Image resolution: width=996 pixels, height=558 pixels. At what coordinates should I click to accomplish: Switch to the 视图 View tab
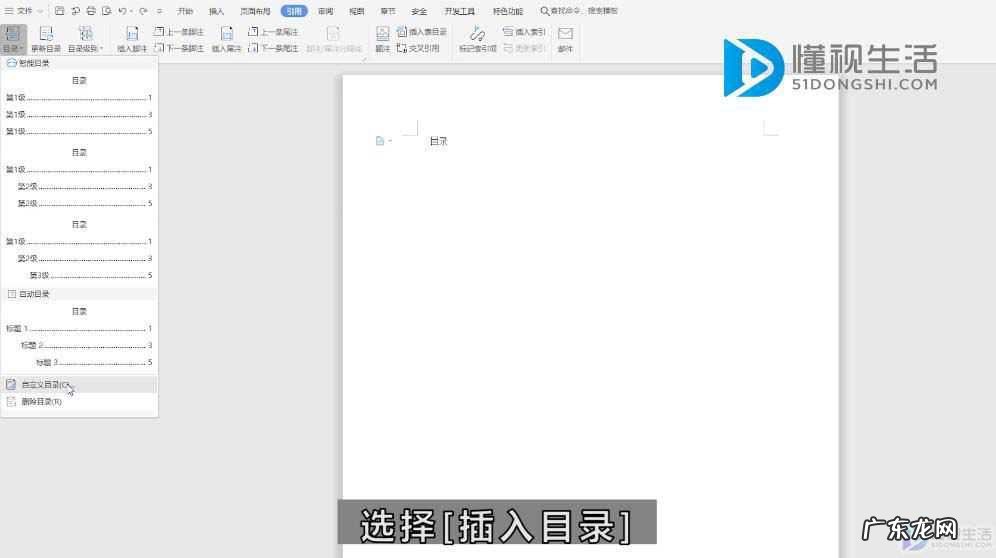click(357, 11)
